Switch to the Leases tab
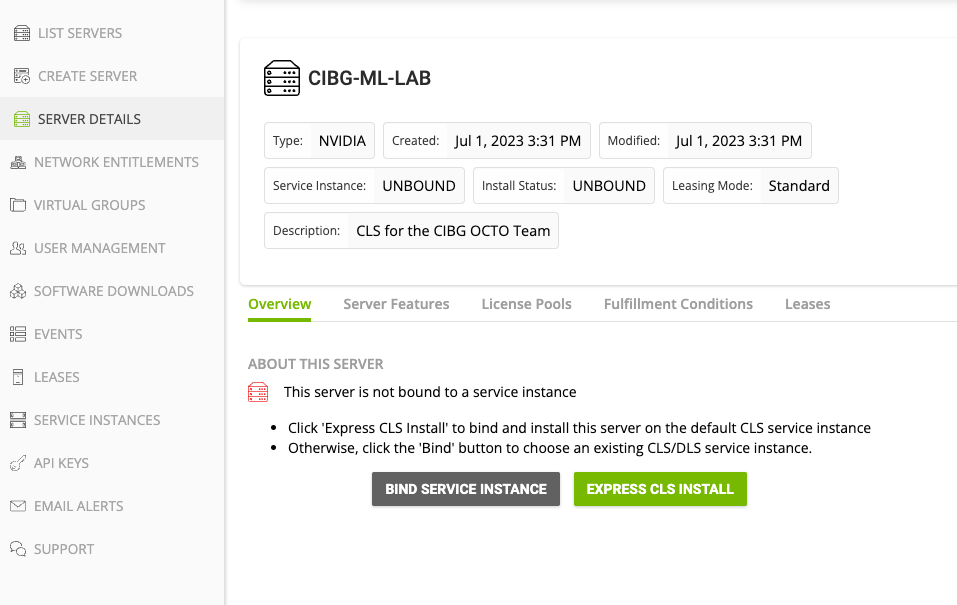The width and height of the screenshot is (957, 605). click(x=807, y=304)
